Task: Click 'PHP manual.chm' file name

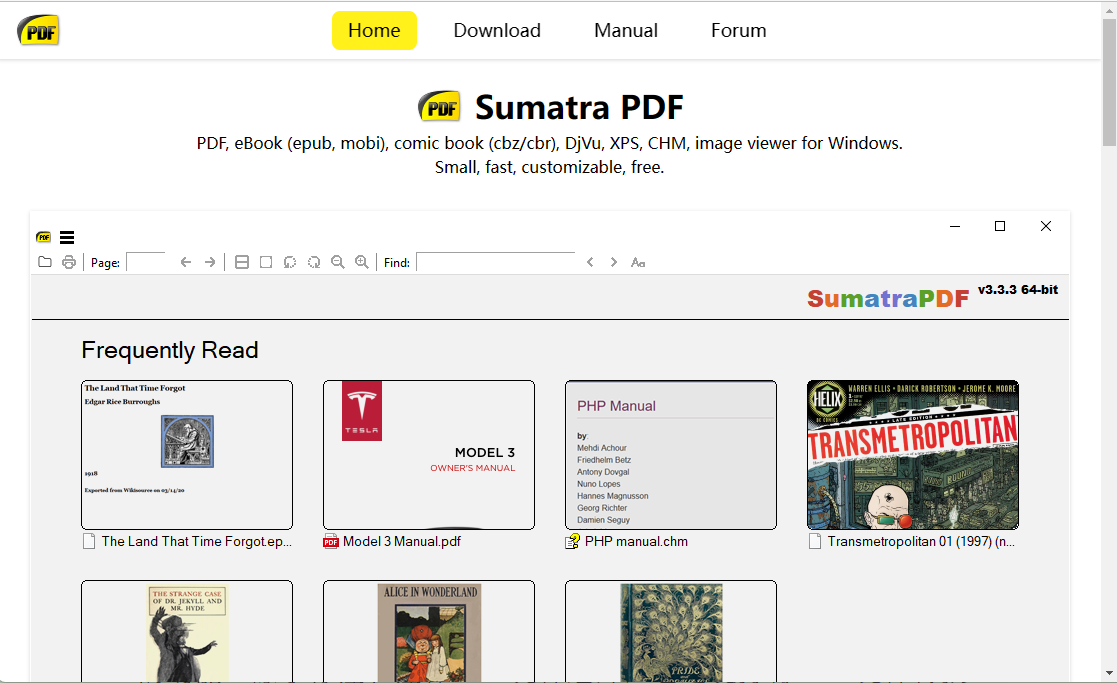Action: [x=636, y=541]
